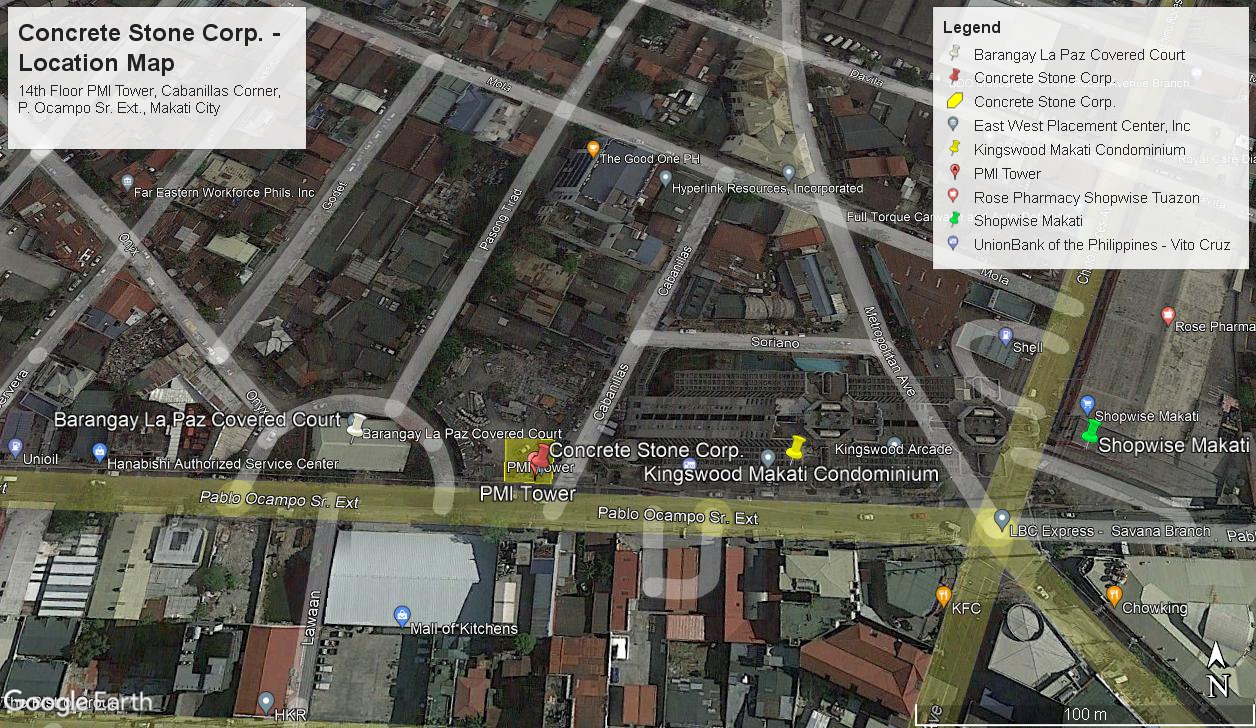Click The Good One PH orange marker
This screenshot has height=728, width=1256.
tap(593, 150)
